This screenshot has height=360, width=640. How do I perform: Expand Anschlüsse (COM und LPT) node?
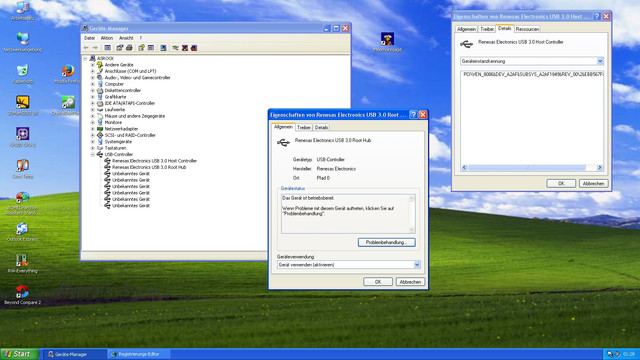point(93,71)
